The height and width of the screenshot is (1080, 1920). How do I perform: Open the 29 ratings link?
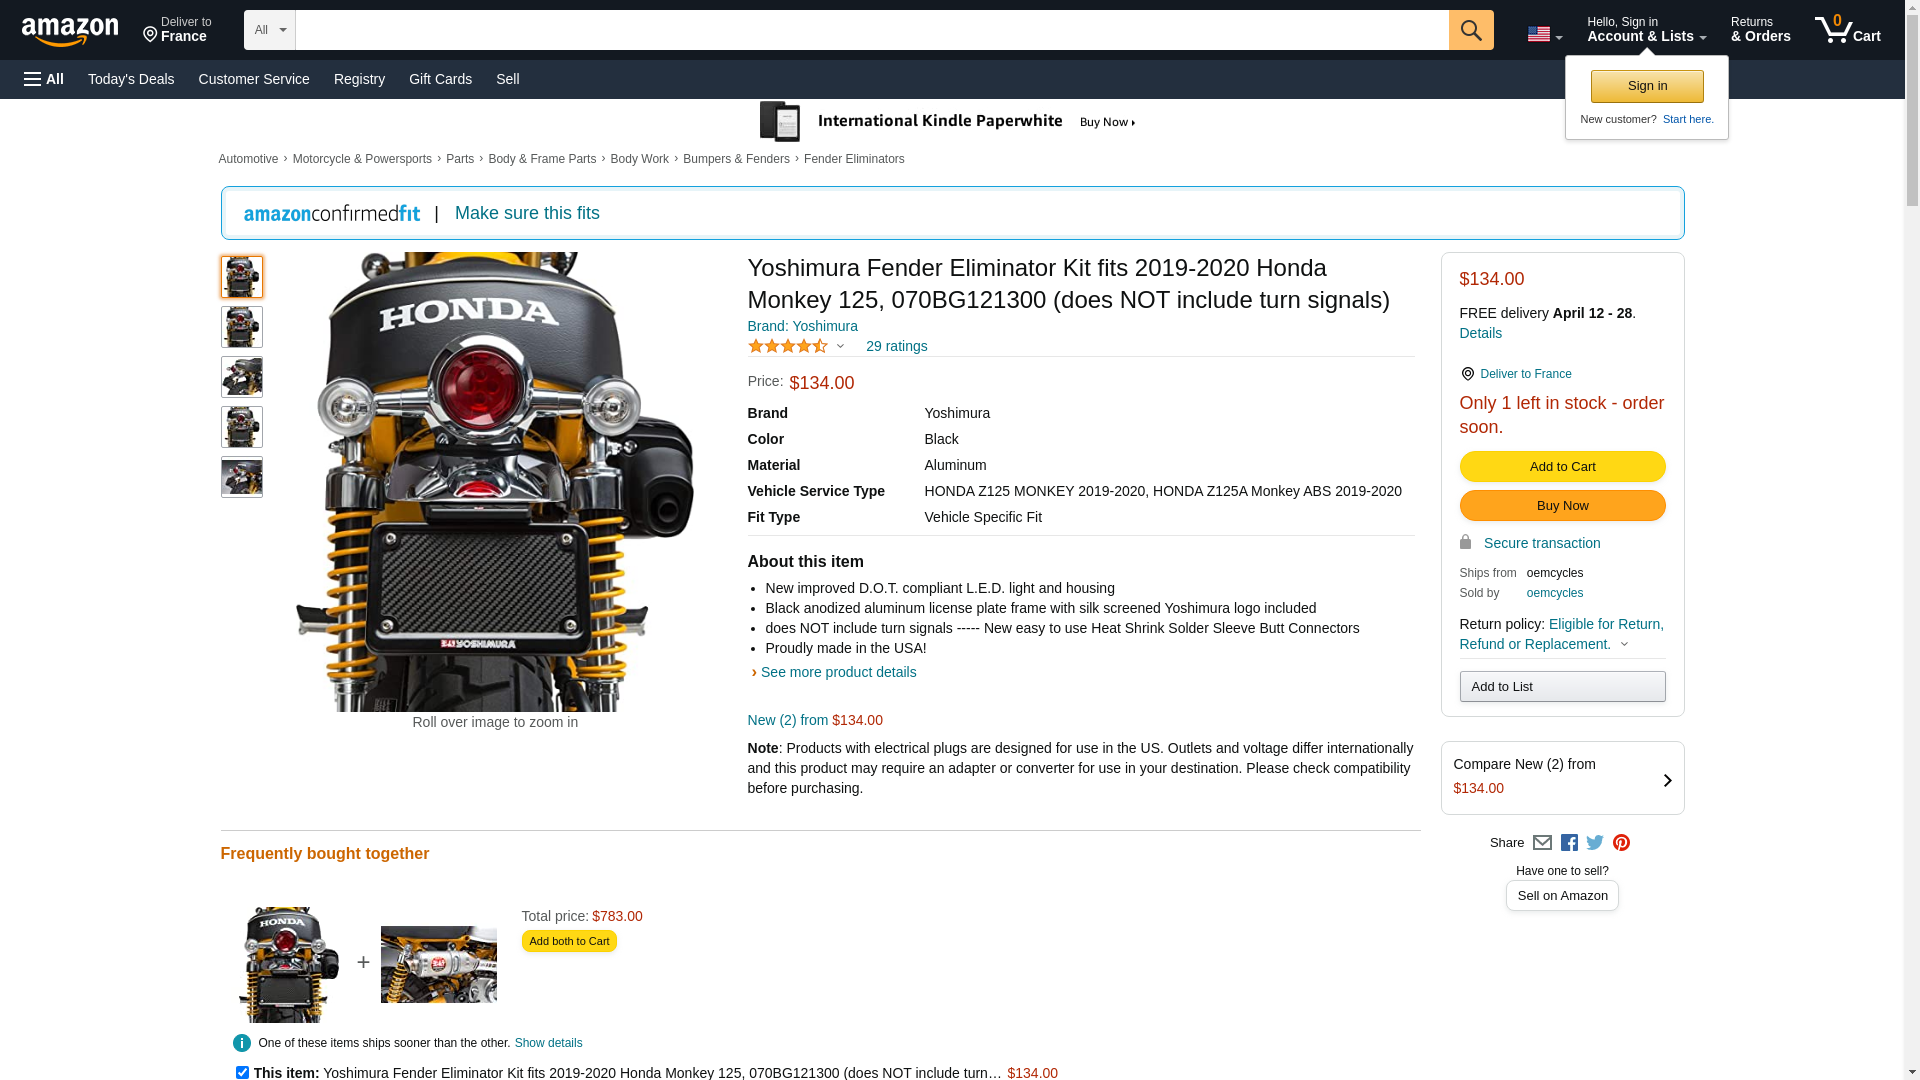pos(896,346)
